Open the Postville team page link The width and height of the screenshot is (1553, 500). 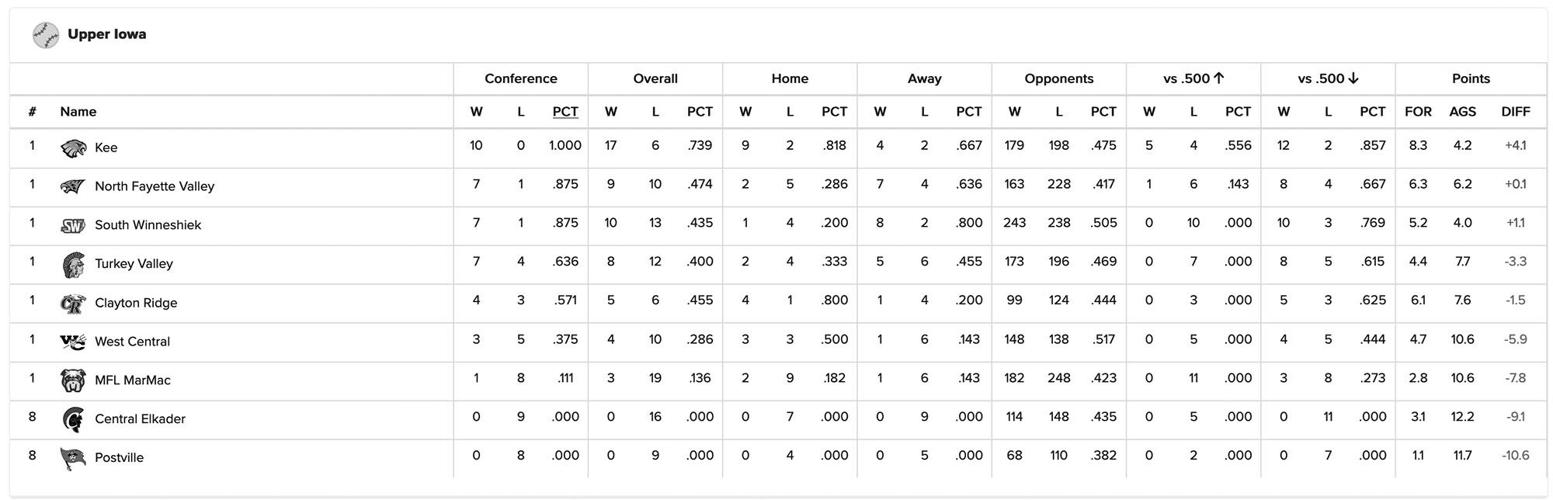[x=119, y=458]
